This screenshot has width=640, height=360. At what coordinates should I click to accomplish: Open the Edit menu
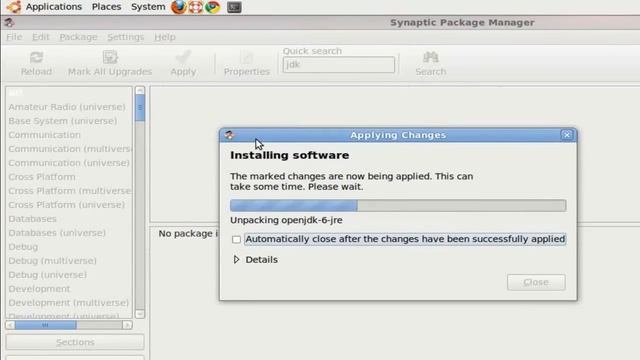(41, 37)
